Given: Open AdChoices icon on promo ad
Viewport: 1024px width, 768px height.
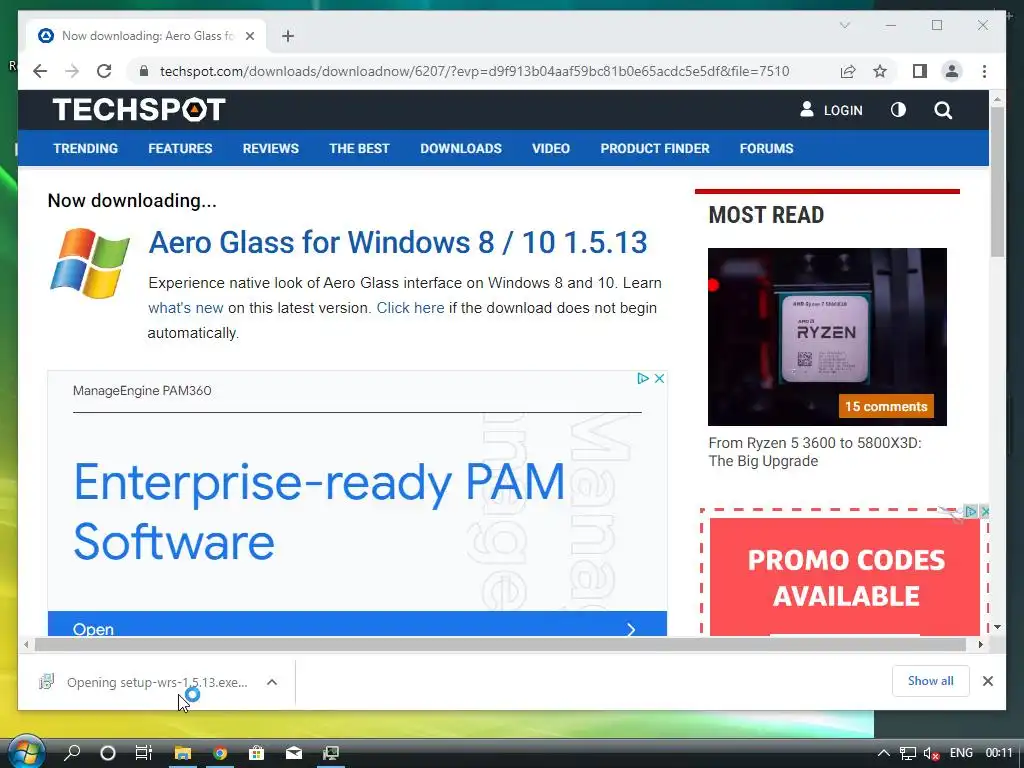Looking at the screenshot, I should 972,511.
